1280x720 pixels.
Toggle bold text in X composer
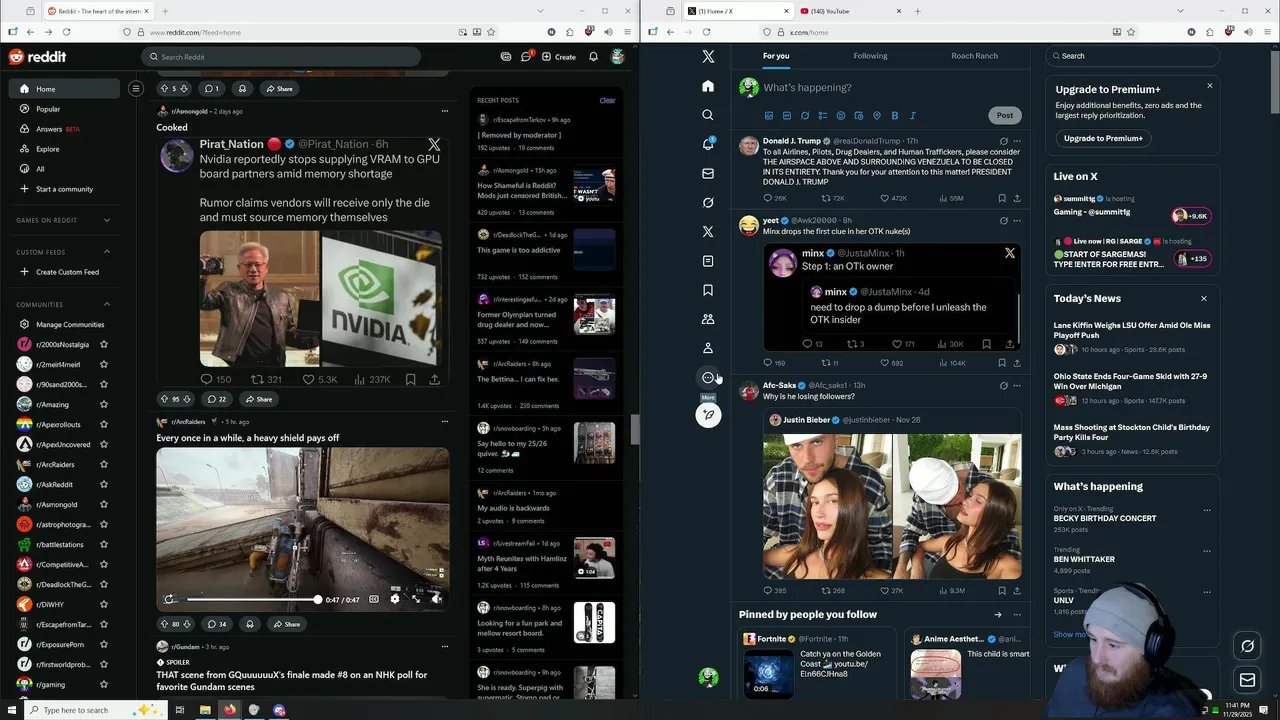[x=894, y=116]
